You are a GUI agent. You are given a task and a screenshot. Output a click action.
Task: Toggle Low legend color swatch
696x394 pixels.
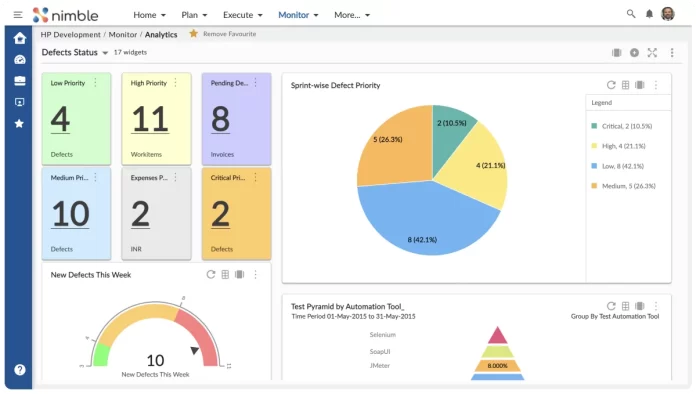594,166
